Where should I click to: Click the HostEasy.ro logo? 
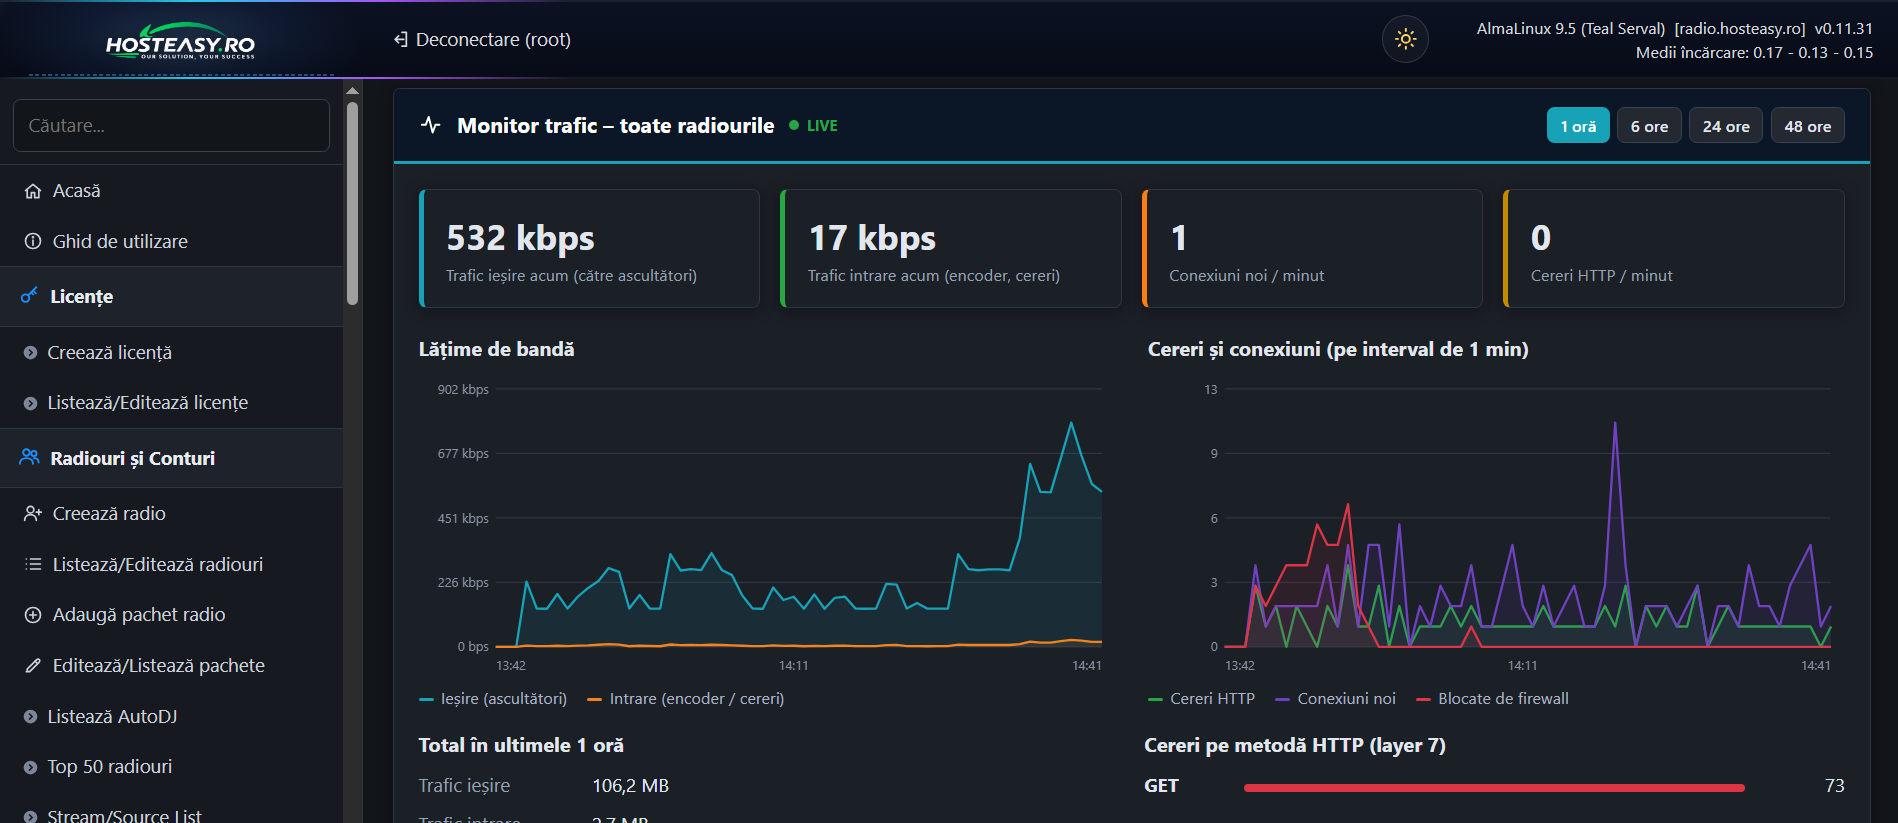pos(180,41)
